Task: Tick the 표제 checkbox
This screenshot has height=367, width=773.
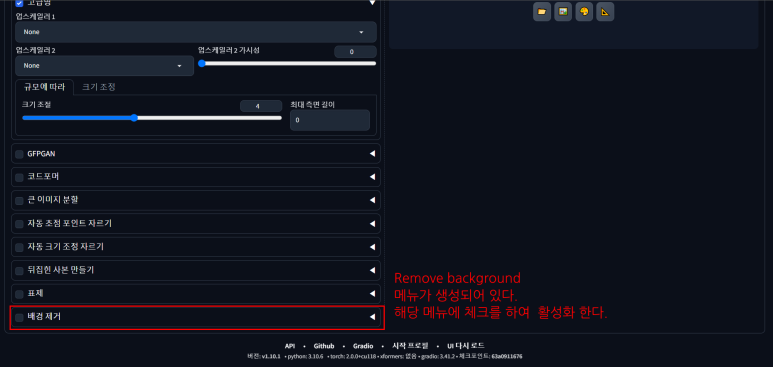Action: click(19, 294)
